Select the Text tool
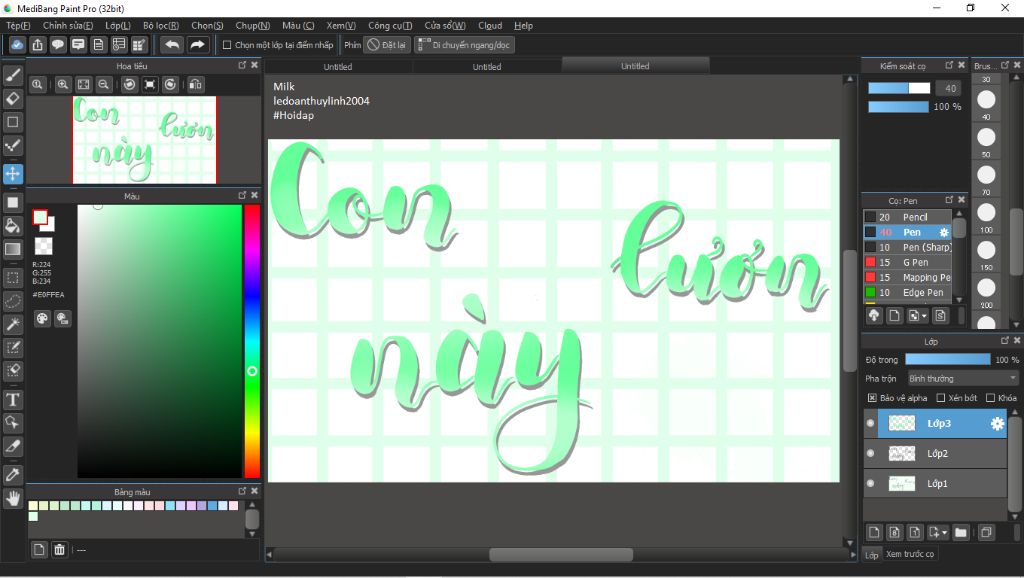 (x=12, y=400)
